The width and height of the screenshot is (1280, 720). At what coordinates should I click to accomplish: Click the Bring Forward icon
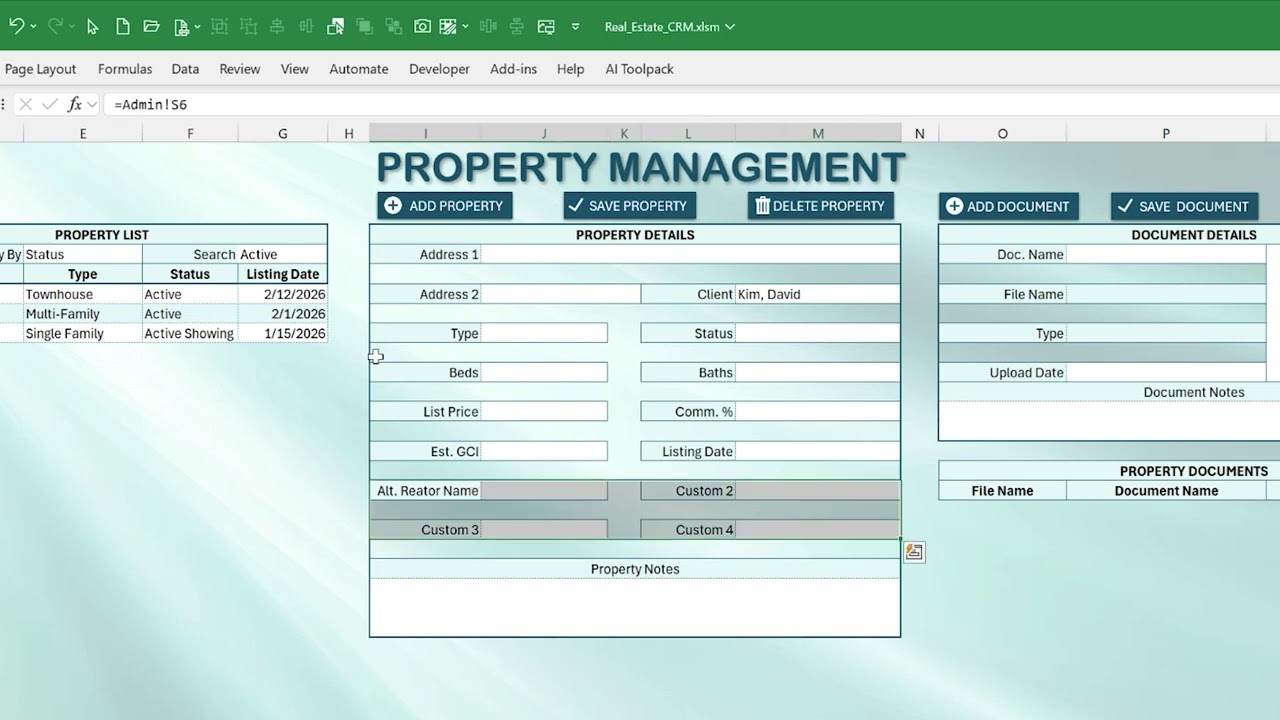pos(364,27)
